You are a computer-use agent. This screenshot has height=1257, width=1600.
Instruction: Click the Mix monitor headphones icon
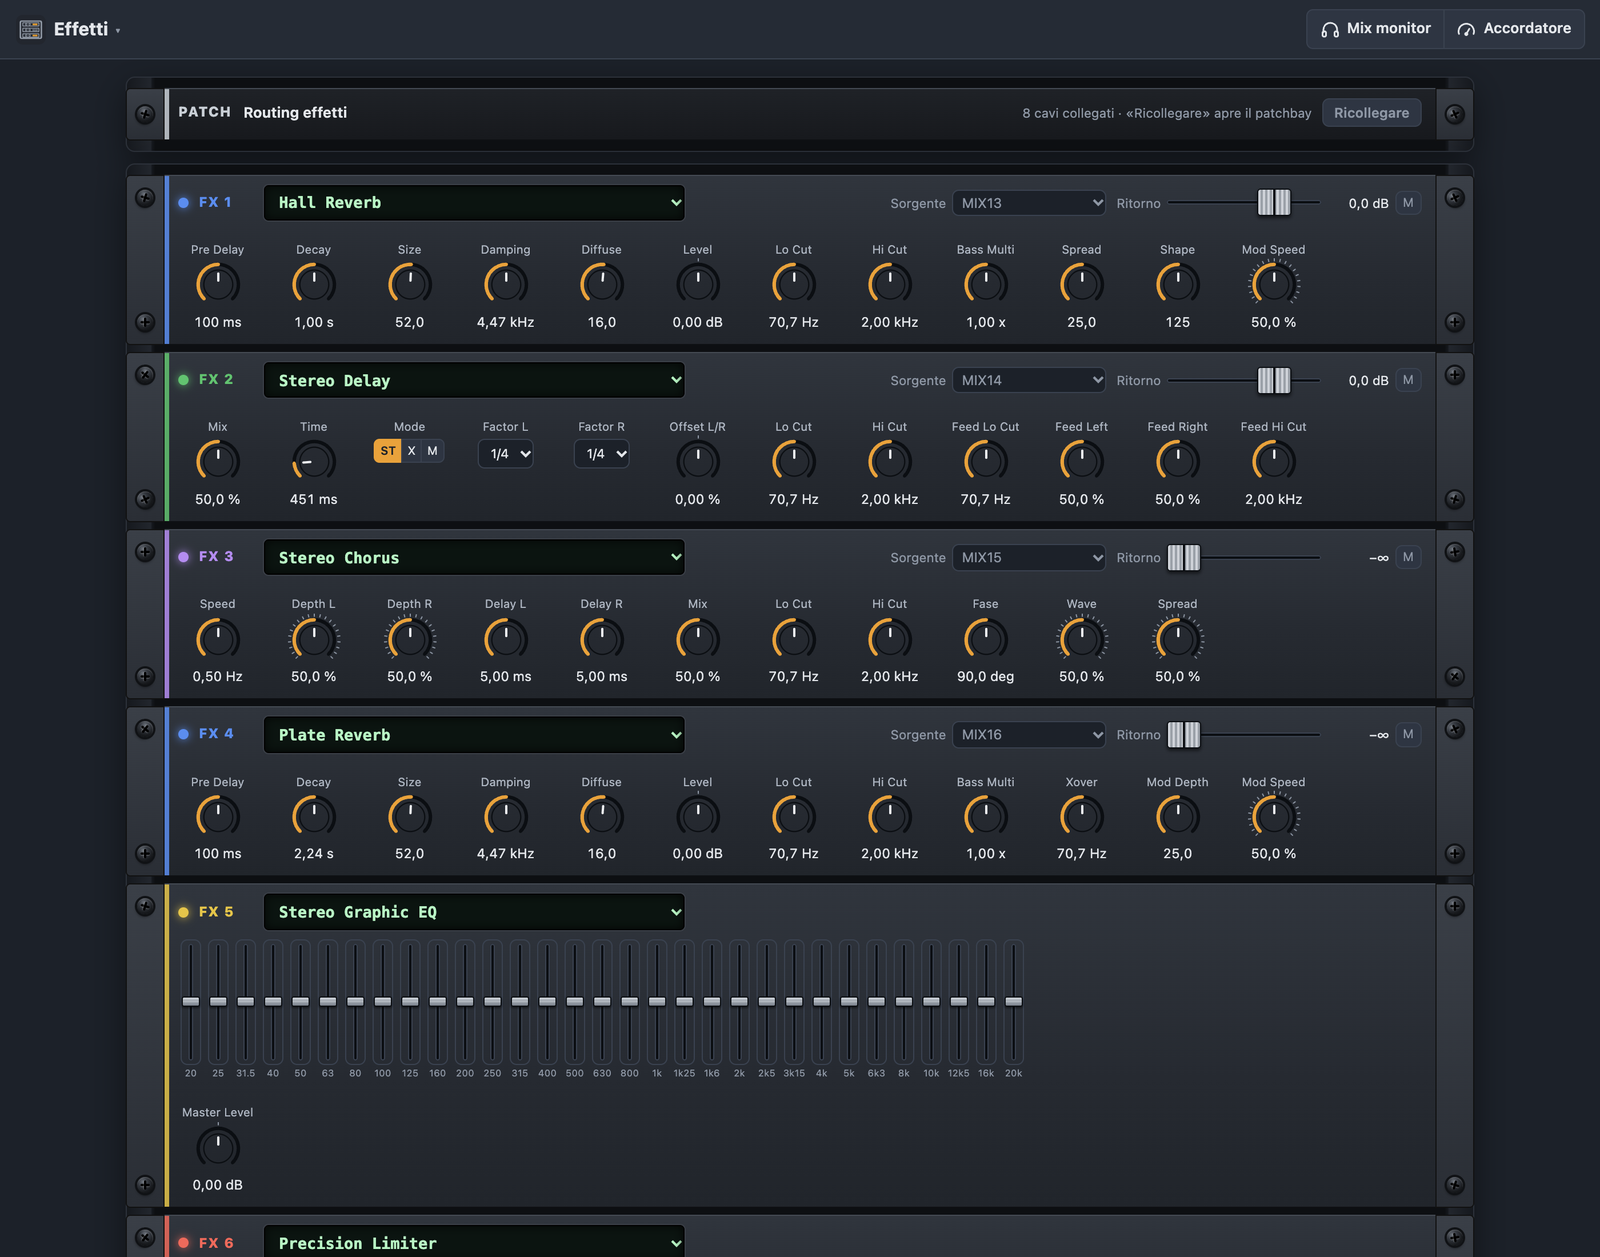[1330, 29]
